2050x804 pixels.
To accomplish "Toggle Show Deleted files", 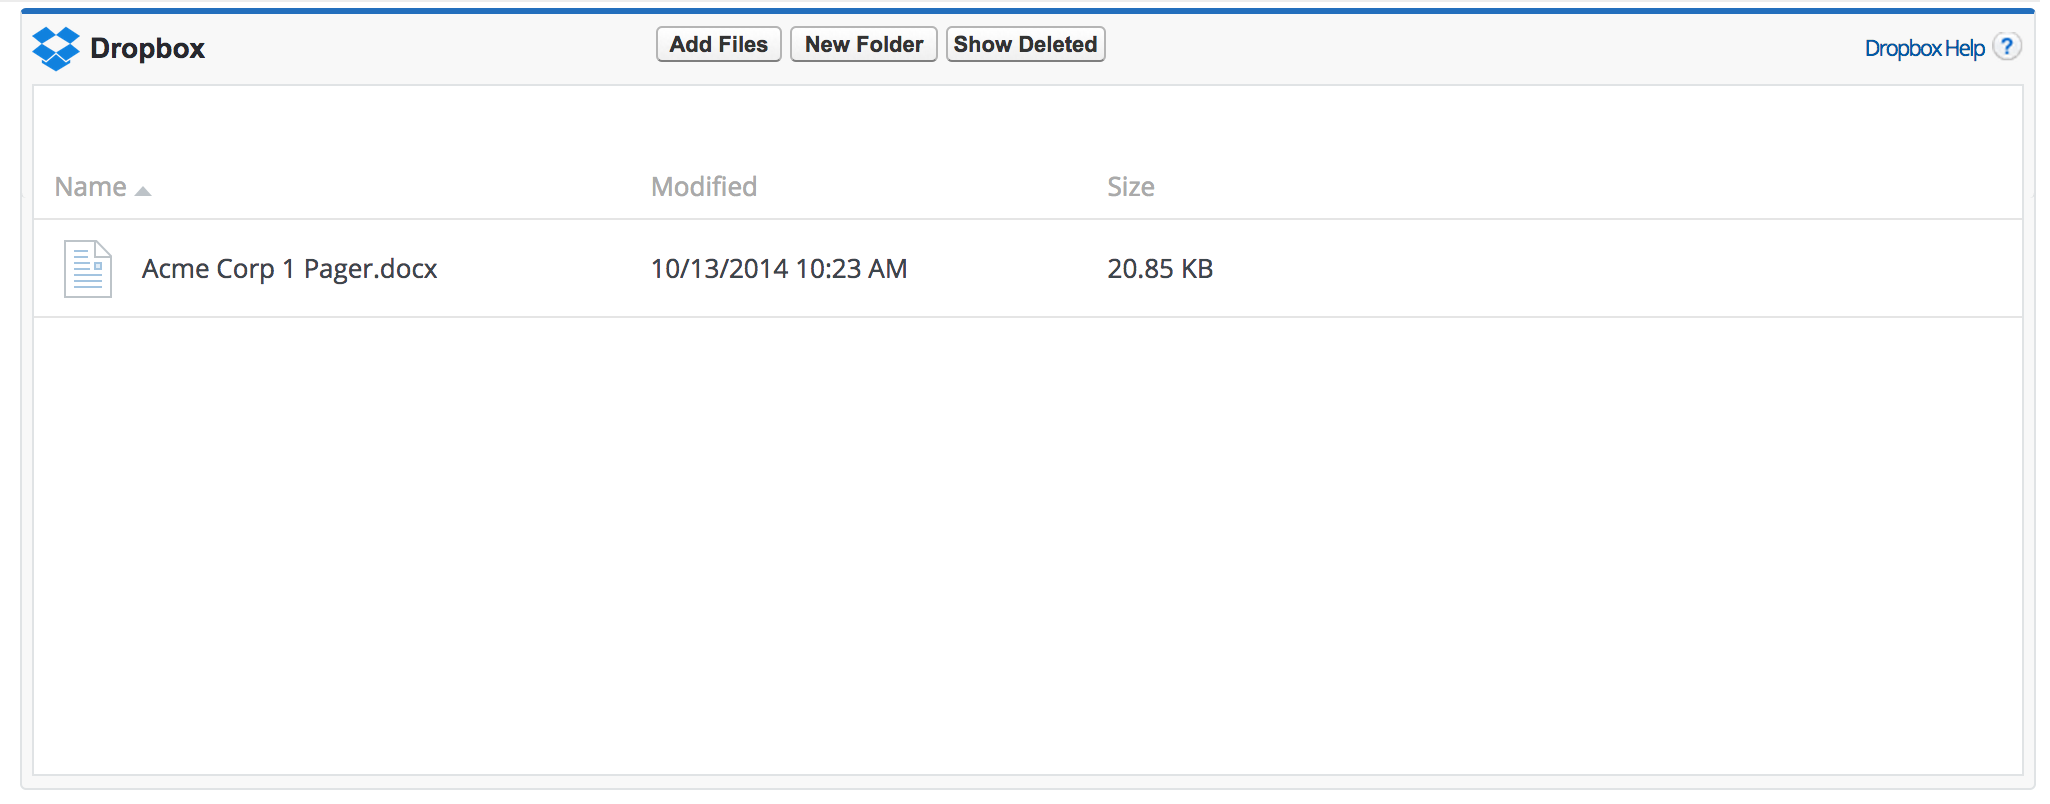I will point(1025,45).
